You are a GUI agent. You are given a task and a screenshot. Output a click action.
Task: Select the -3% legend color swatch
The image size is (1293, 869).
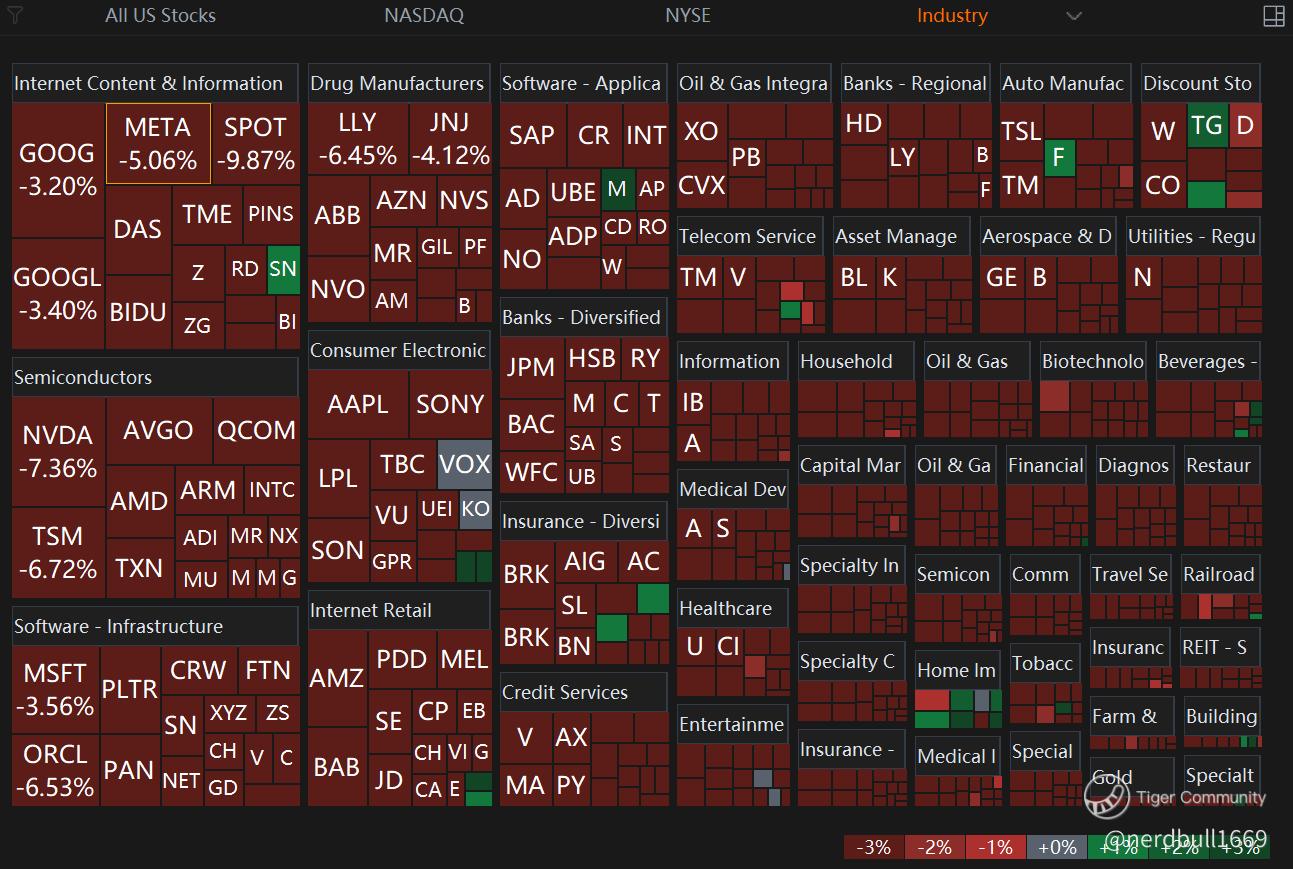(x=874, y=847)
